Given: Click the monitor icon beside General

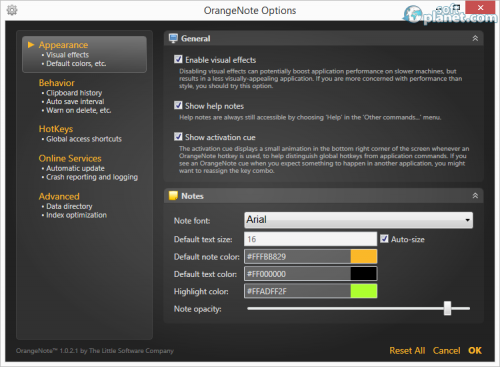Looking at the screenshot, I should 173,38.
